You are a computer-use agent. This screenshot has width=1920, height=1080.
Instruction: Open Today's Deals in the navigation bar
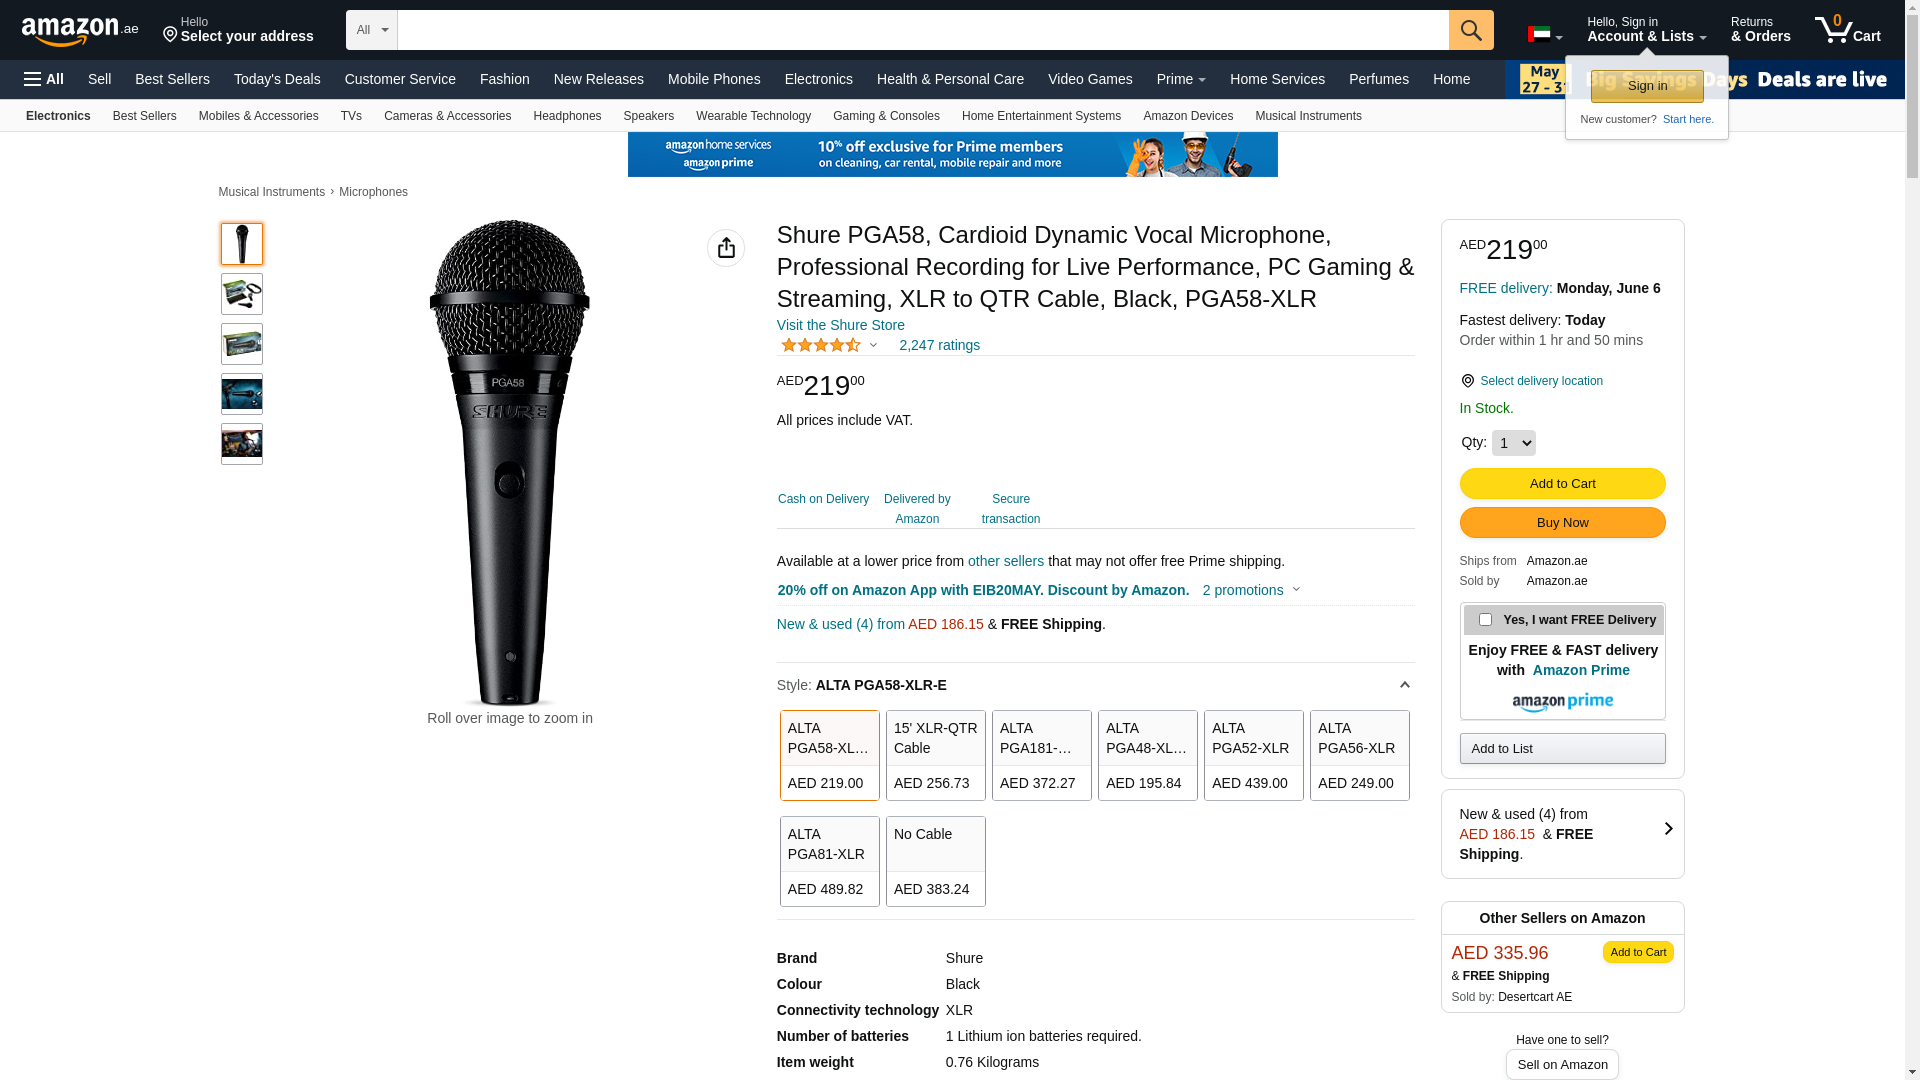click(277, 79)
